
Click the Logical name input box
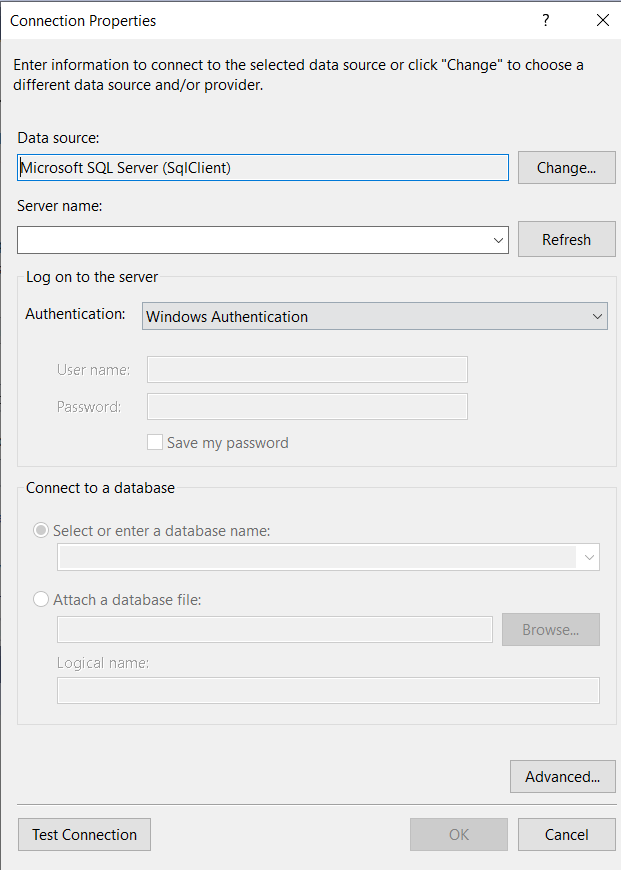pyautogui.click(x=328, y=690)
